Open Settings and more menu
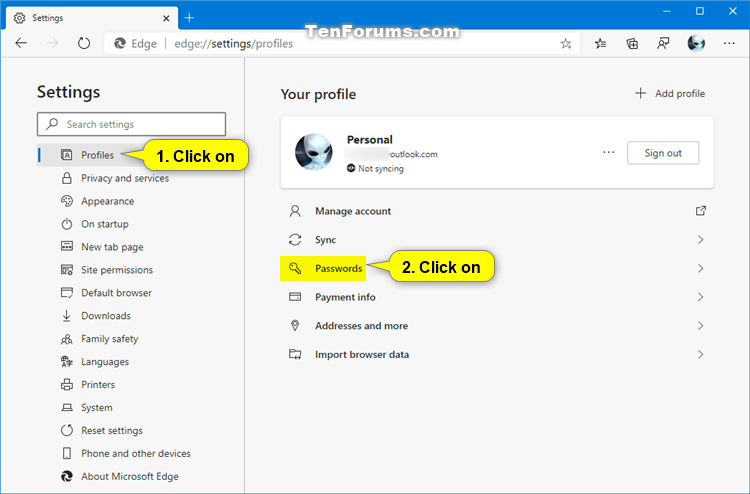Image resolution: width=750 pixels, height=494 pixels. 729,44
